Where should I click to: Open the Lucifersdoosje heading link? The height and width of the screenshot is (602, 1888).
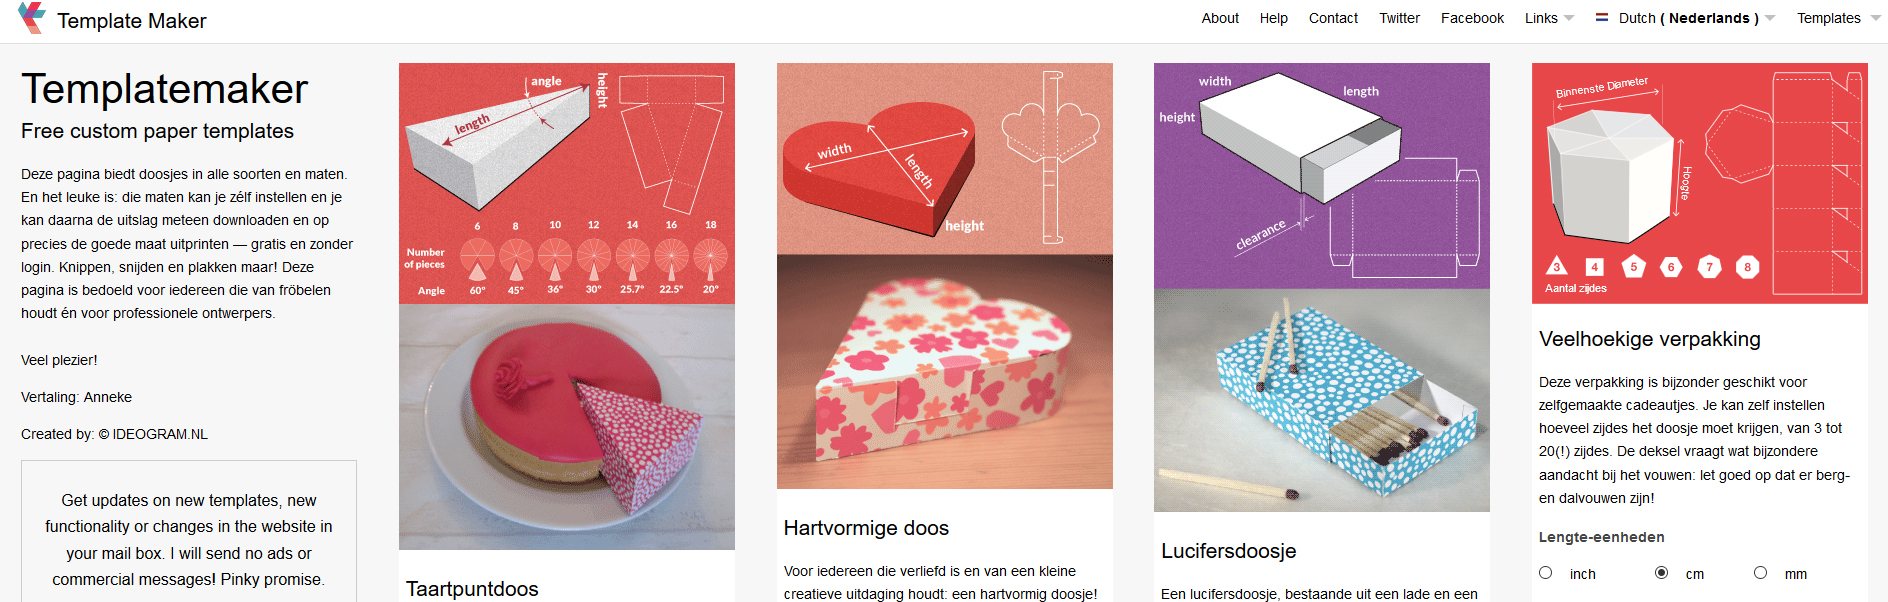pyautogui.click(x=1229, y=551)
